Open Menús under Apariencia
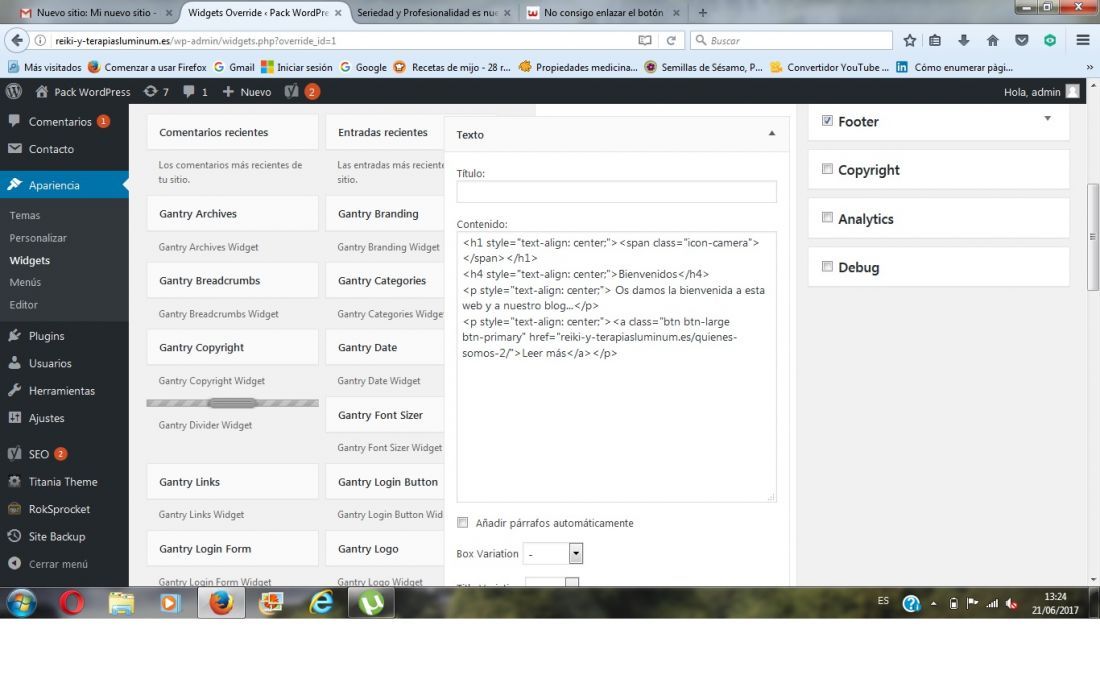Image resolution: width=1100 pixels, height=679 pixels. pyautogui.click(x=25, y=282)
